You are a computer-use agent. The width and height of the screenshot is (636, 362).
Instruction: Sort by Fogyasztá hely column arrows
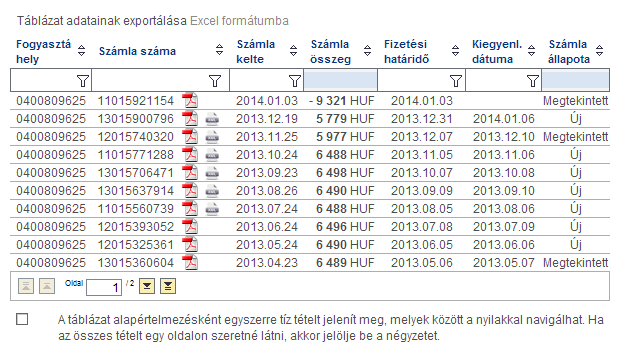point(82,51)
